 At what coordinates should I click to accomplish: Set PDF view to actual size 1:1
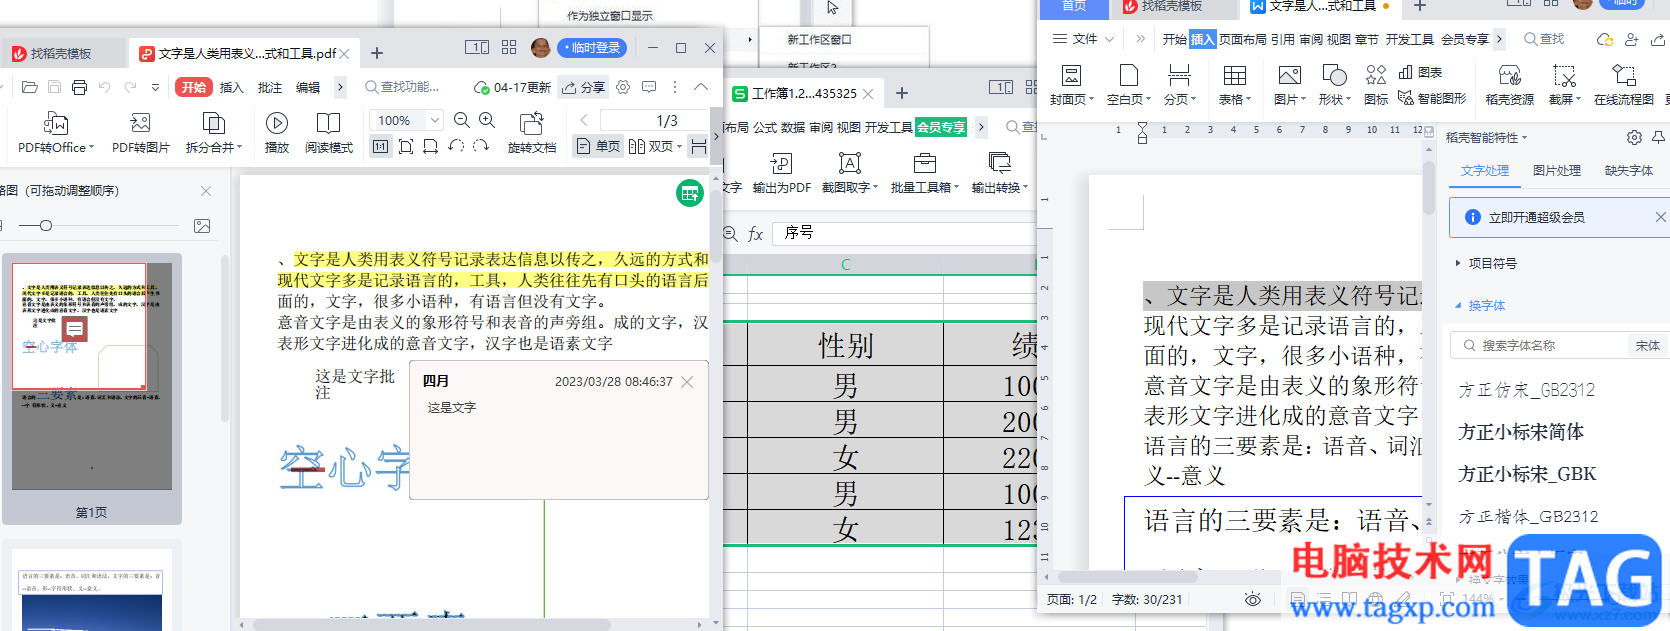[x=381, y=146]
